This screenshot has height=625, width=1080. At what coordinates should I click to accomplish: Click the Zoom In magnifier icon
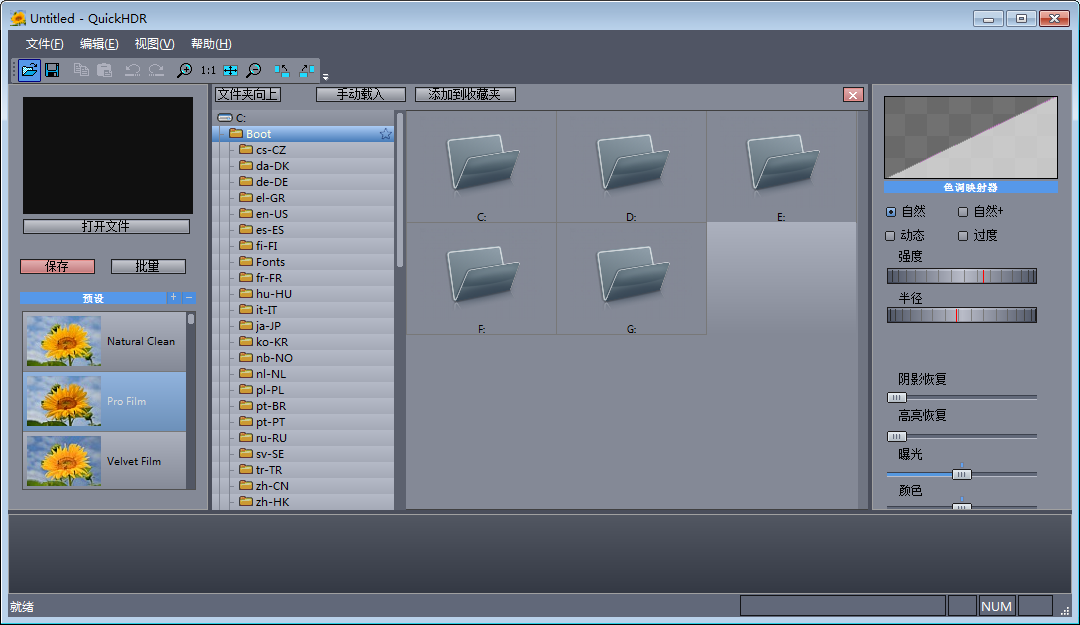(184, 70)
